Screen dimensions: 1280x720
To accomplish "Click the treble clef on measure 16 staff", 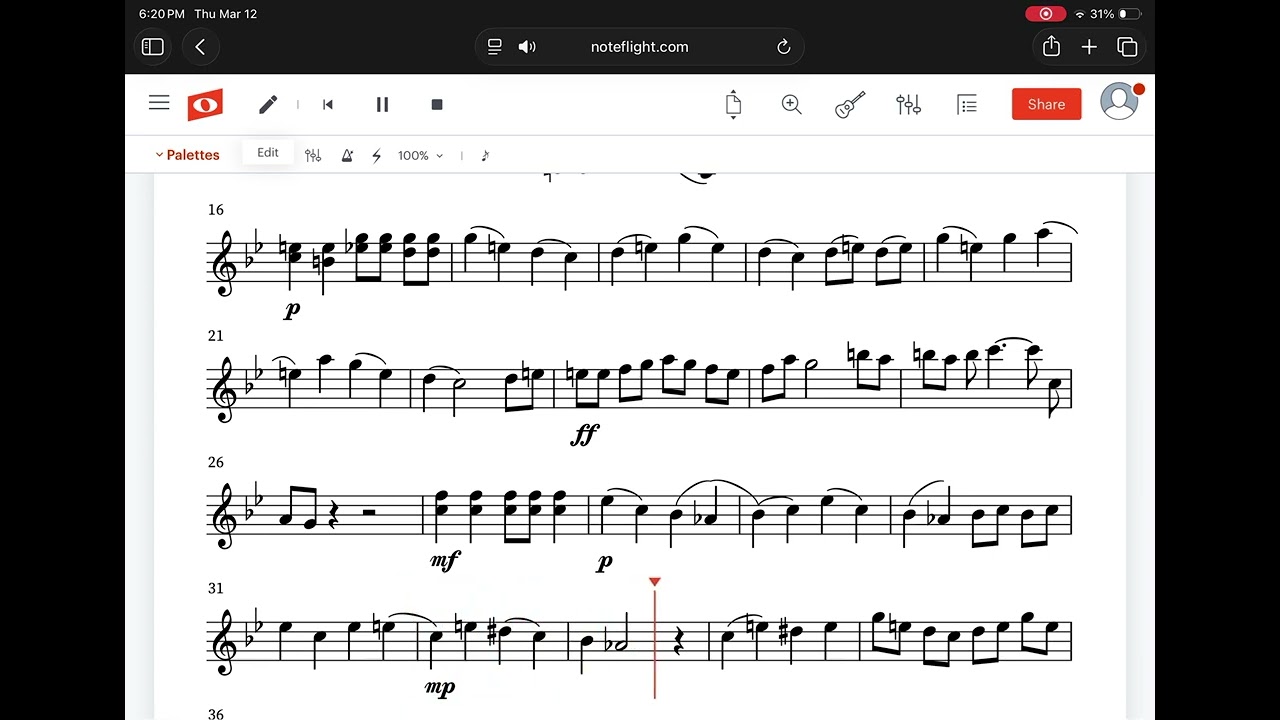I will 223,263.
